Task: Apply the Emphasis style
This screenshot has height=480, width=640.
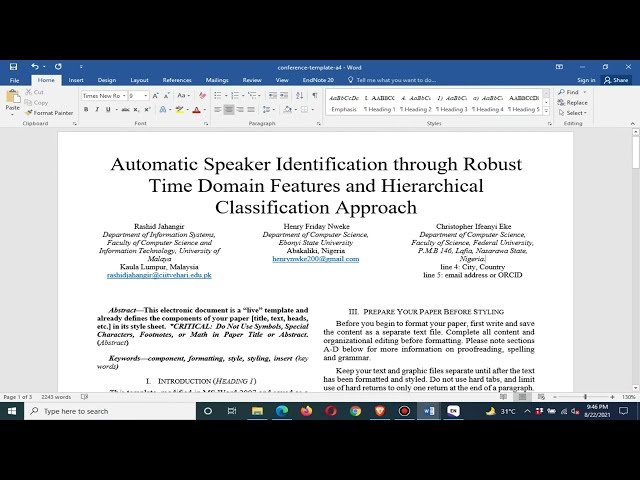Action: point(344,103)
